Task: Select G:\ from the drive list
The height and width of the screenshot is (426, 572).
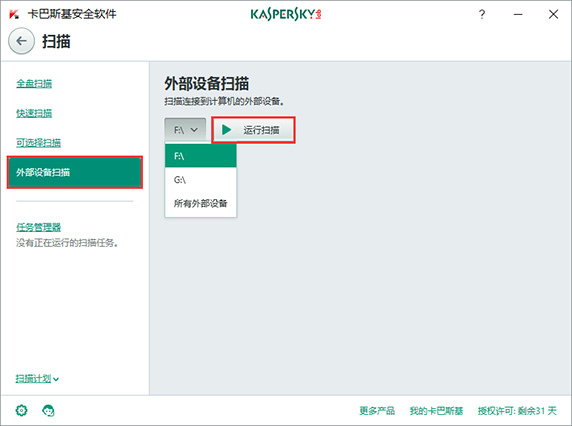Action: (201, 179)
